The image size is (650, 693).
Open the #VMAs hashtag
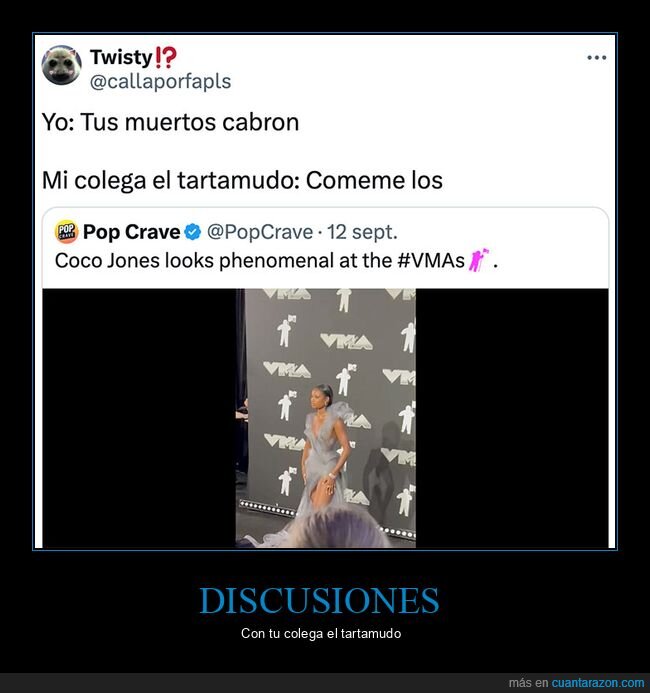click(x=431, y=260)
